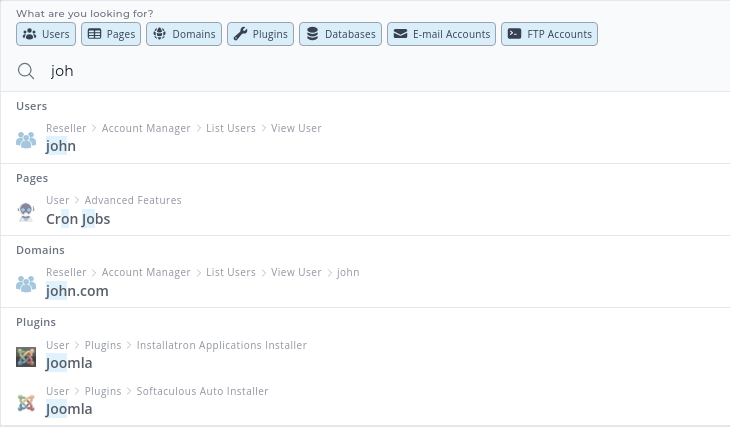Toggle the Plugins search filter
This screenshot has height=427, width=730.
pos(260,34)
